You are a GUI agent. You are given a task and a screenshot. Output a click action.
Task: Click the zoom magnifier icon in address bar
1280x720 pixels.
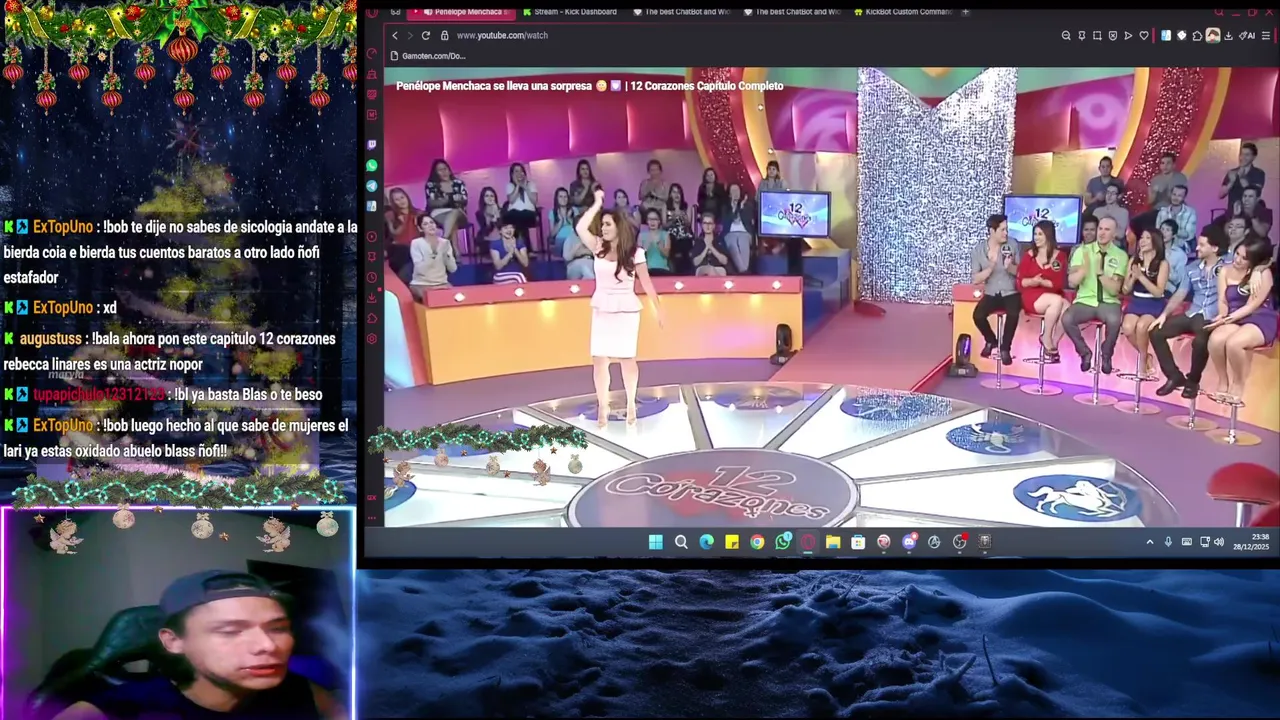click(1066, 35)
